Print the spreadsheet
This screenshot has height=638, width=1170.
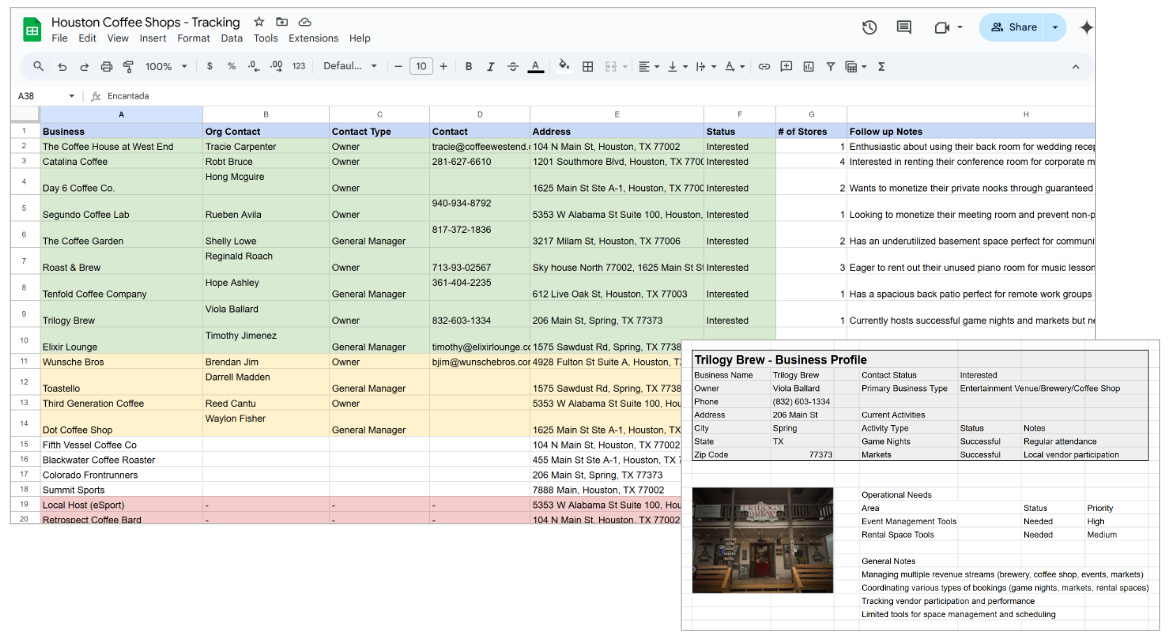107,66
